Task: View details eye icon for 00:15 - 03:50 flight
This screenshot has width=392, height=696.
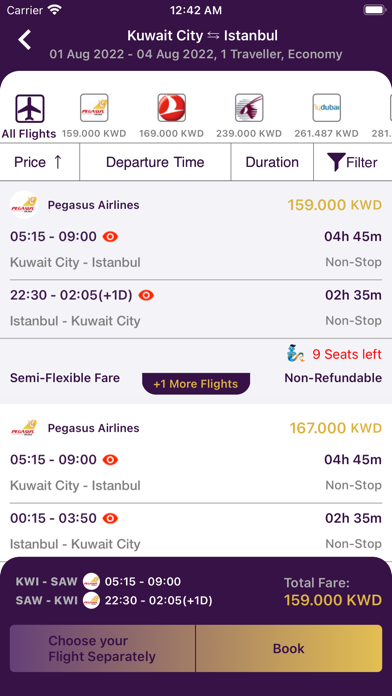Action: point(111,518)
